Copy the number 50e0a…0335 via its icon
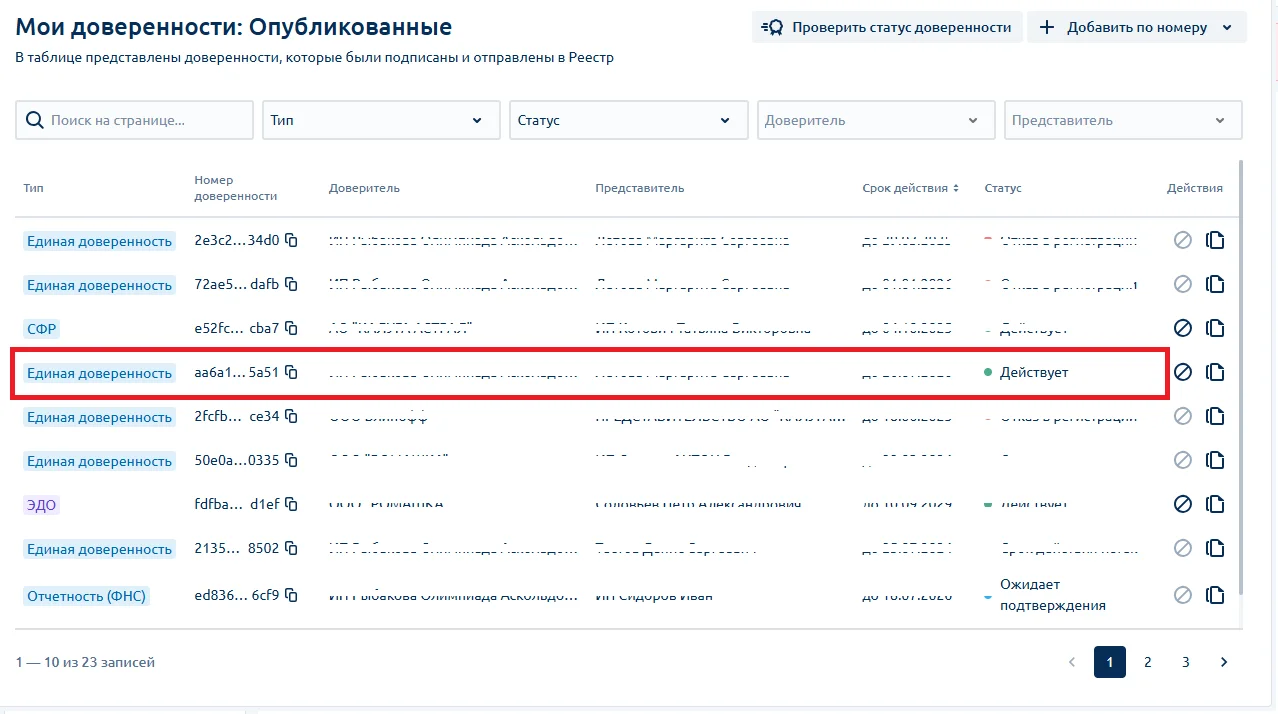This screenshot has height=714, width=1278. coord(291,460)
